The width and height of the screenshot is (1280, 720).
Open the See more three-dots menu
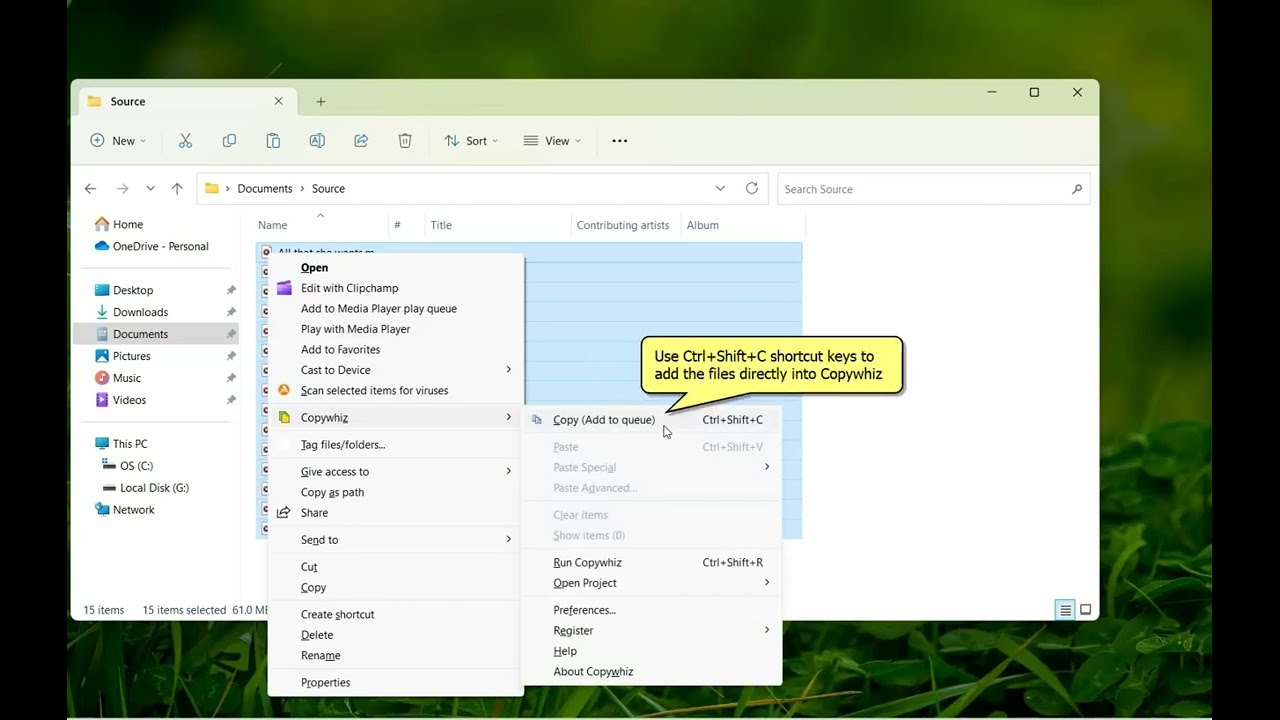point(620,141)
